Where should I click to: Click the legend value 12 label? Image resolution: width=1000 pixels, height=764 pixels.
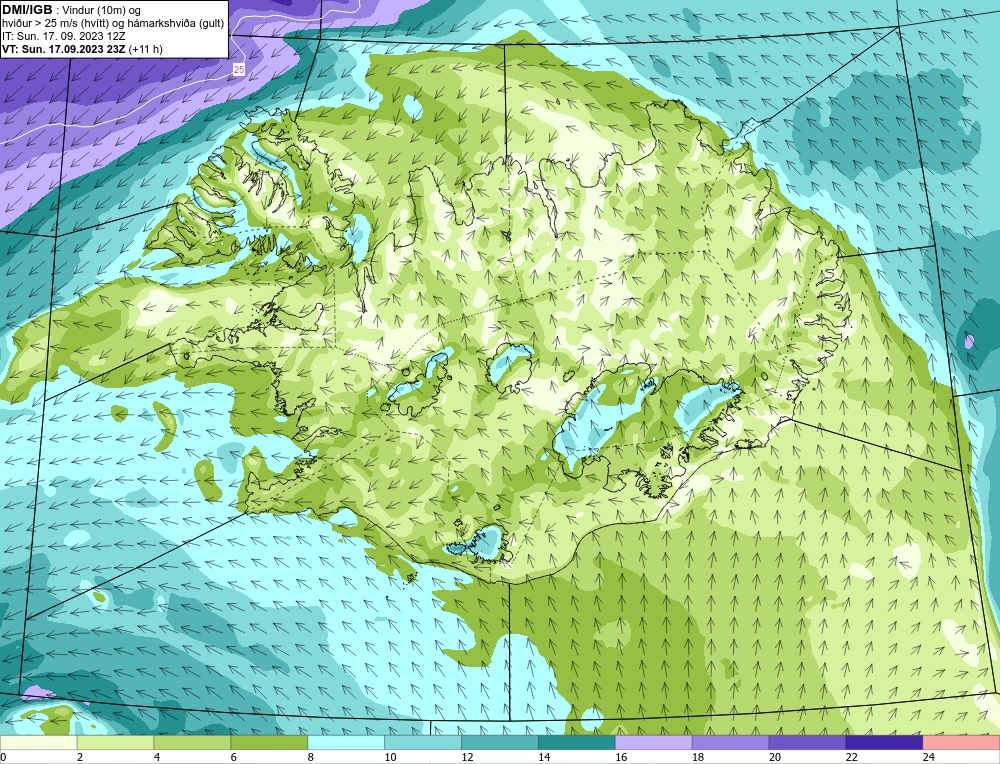click(x=467, y=757)
